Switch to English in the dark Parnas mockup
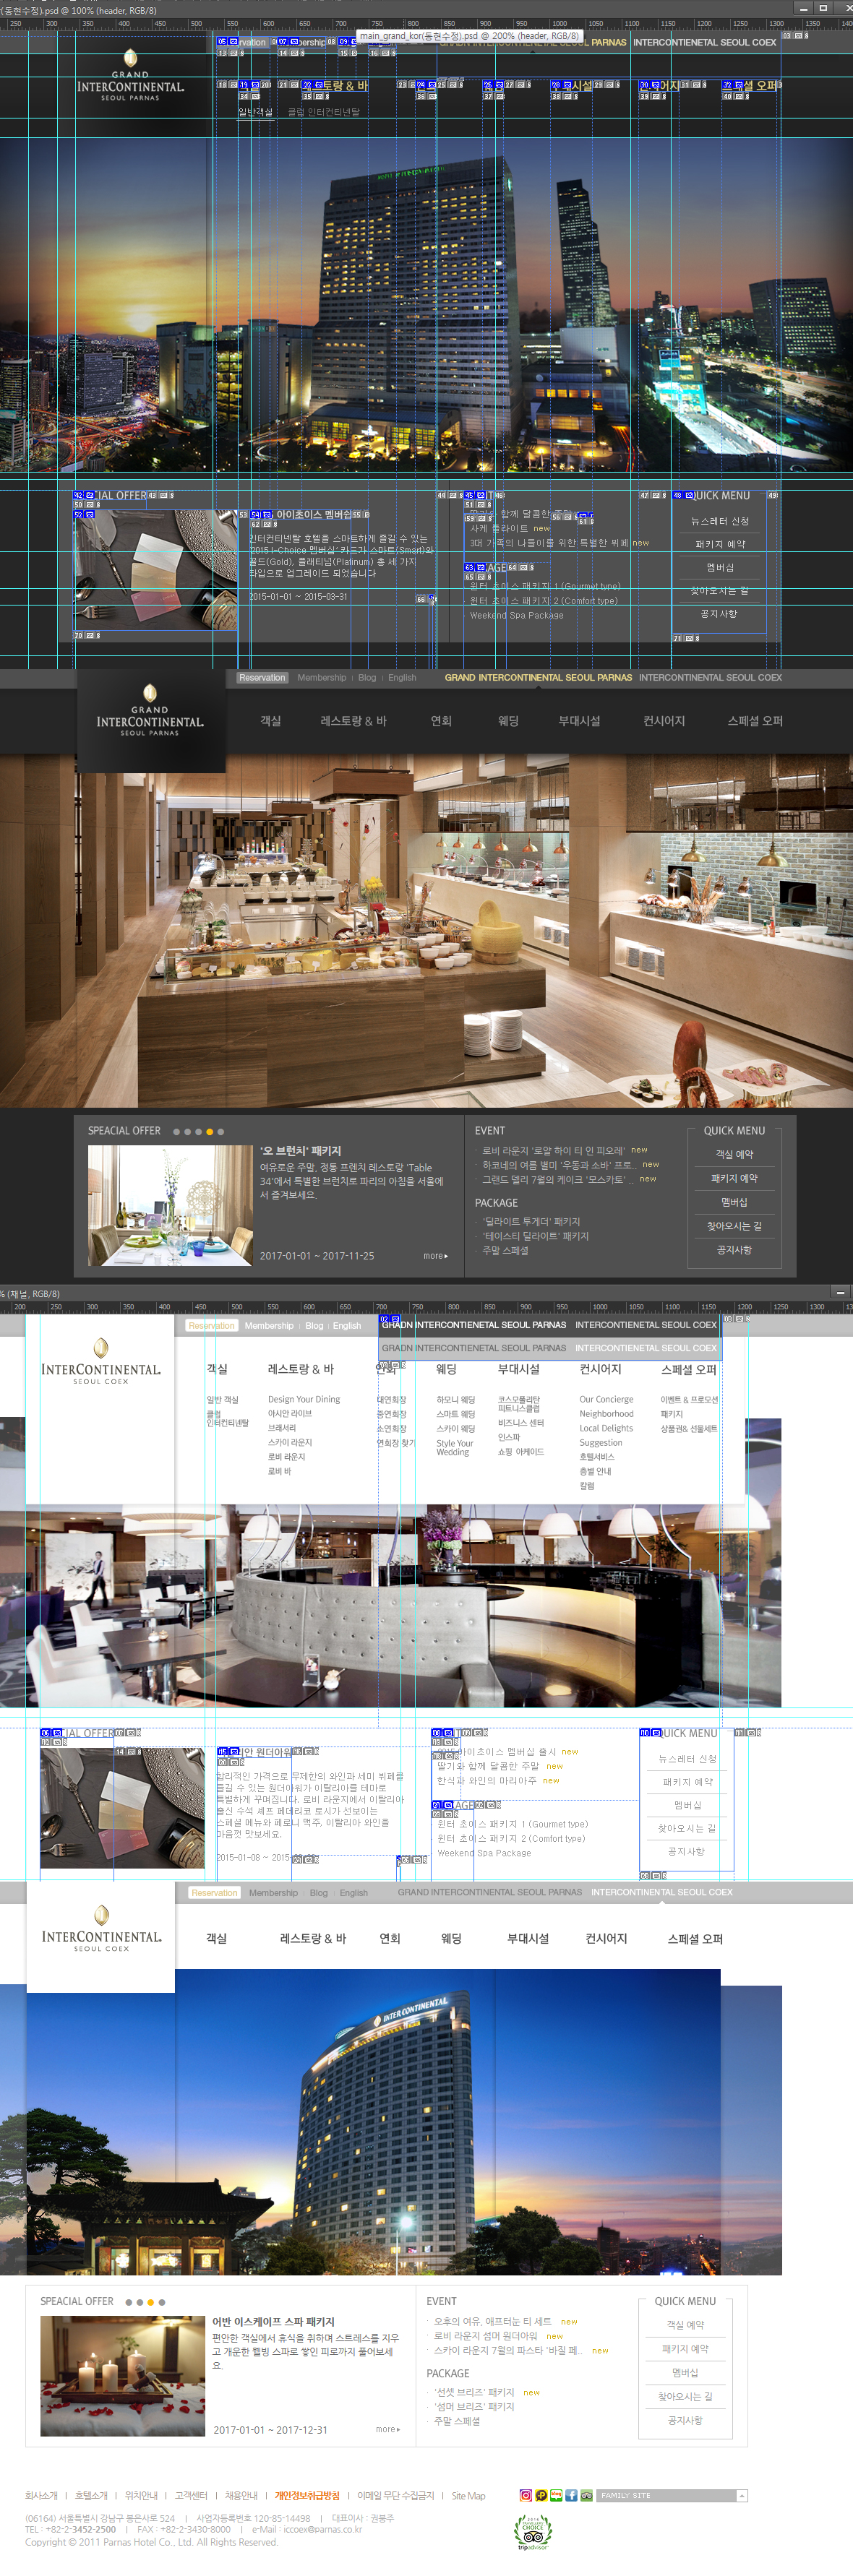Screen dimensions: 853x2576 402,678
